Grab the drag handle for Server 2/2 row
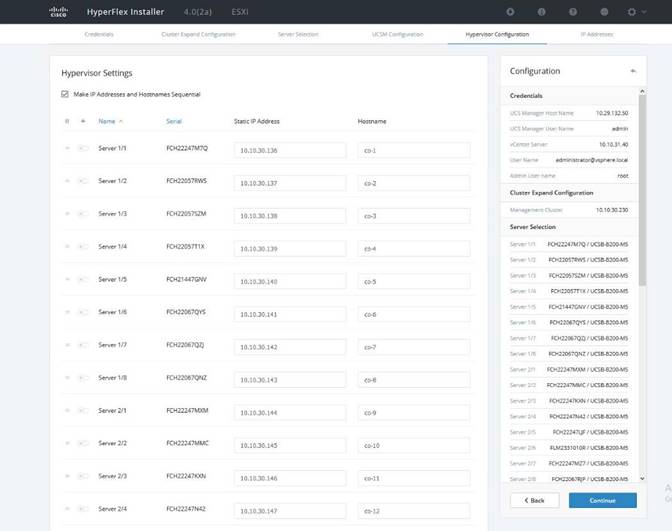The height and width of the screenshot is (531, 672). click(67, 443)
